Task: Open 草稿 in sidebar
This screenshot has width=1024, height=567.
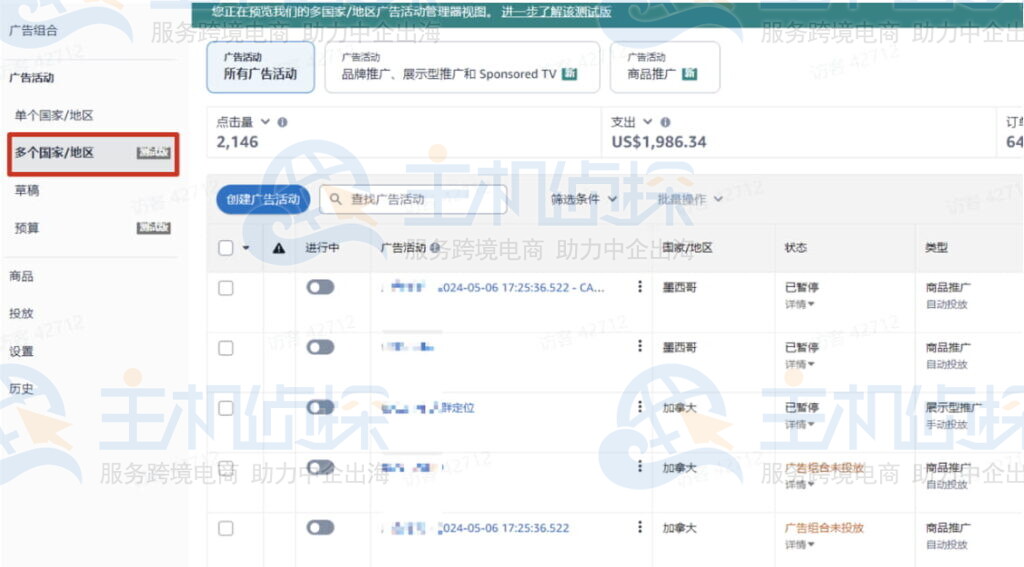Action: (27, 191)
